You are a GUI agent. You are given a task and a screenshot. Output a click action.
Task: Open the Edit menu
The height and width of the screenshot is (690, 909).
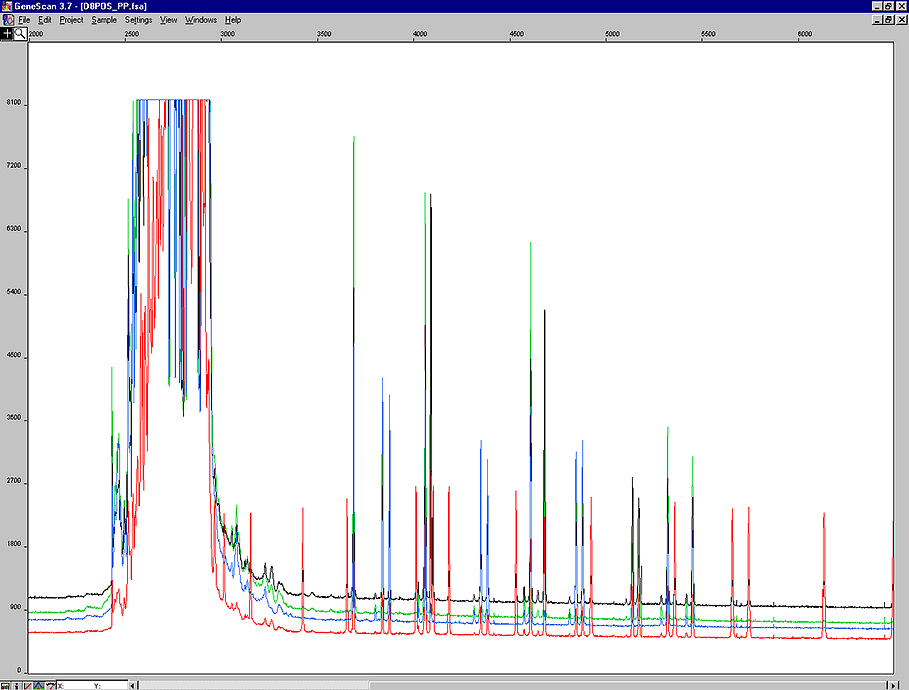click(x=45, y=20)
